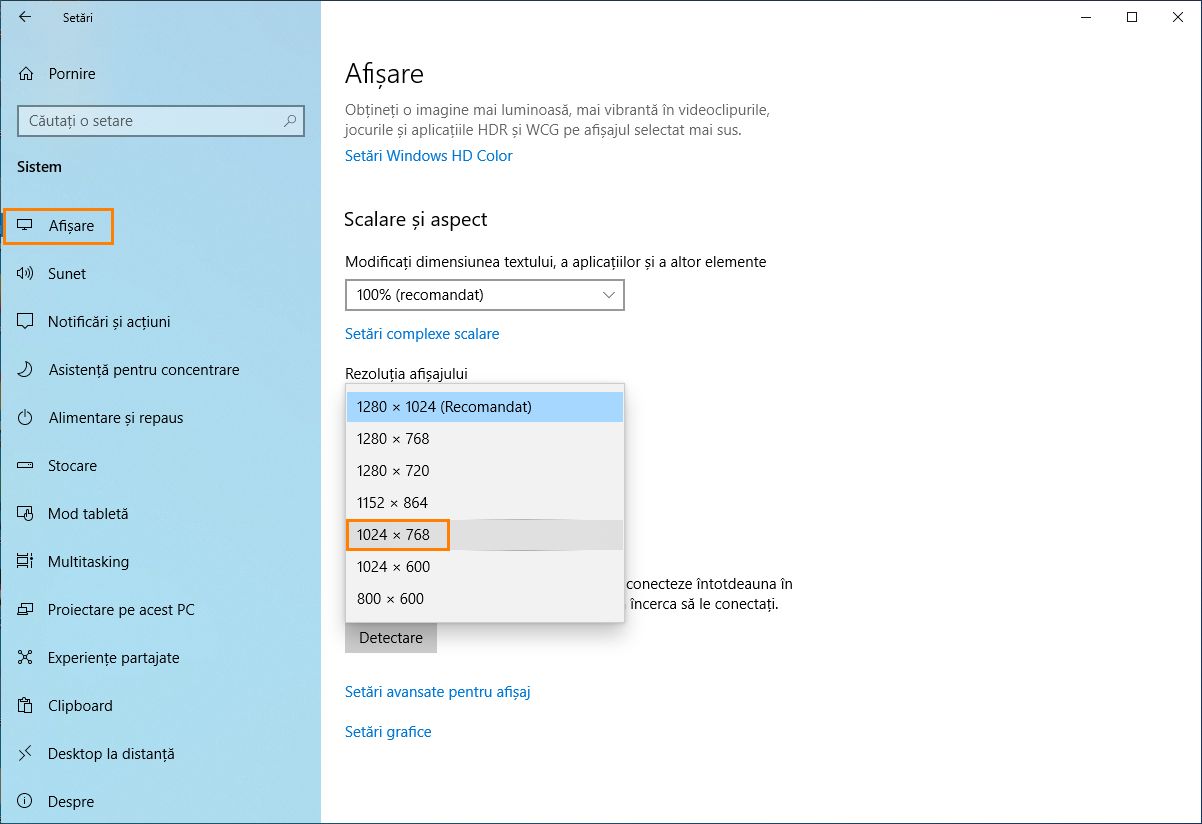Choose 1280 × 720 resolution
The width and height of the screenshot is (1202, 824).
tap(485, 471)
